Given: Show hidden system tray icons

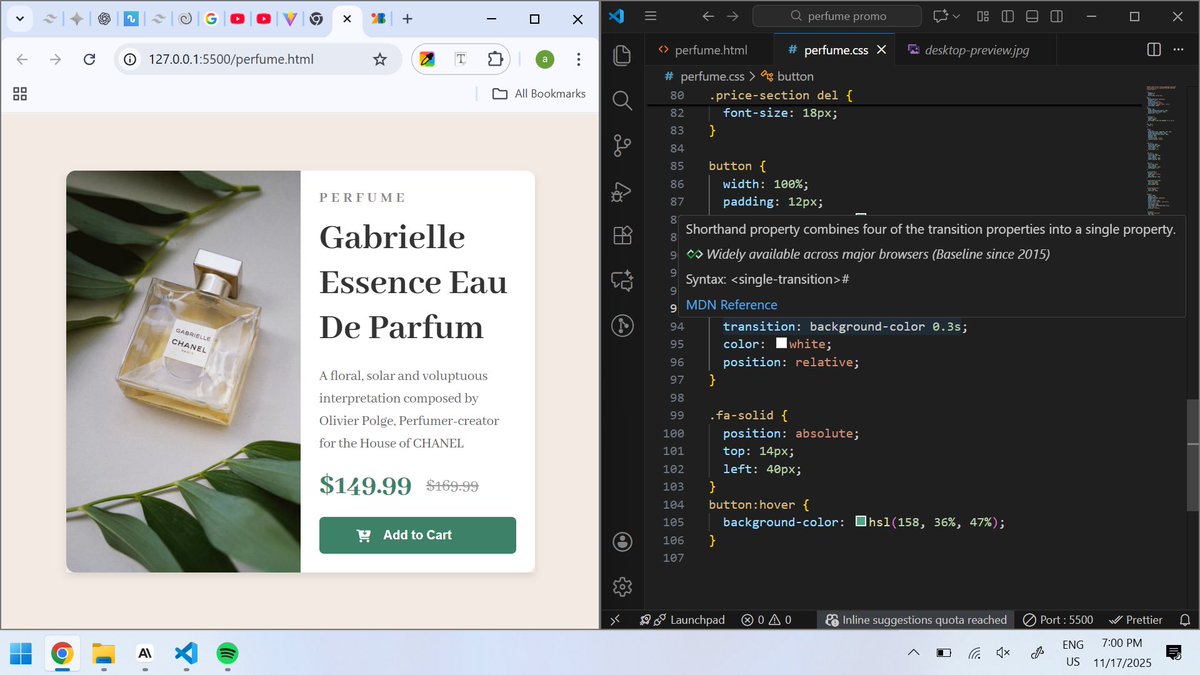Looking at the screenshot, I should point(913,653).
